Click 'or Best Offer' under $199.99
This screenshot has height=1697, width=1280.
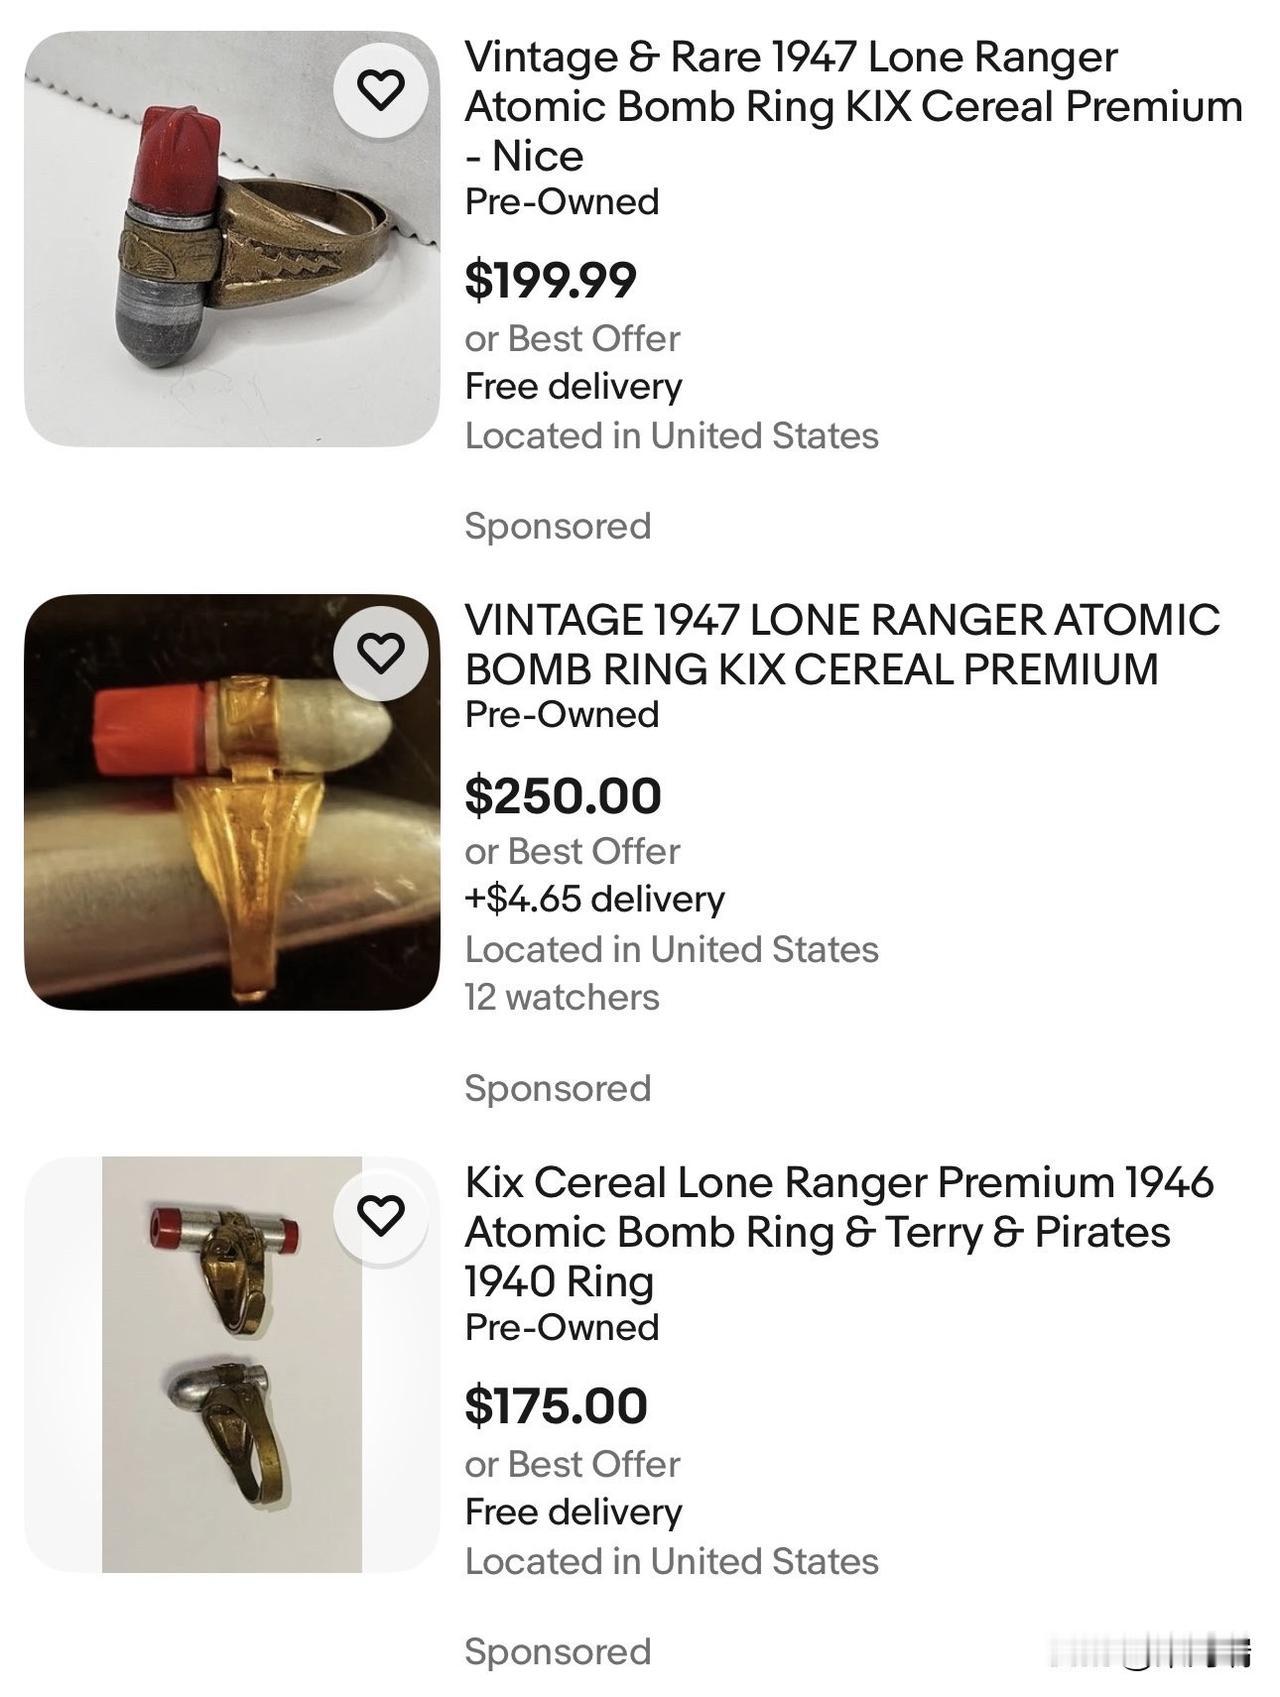[x=572, y=338]
